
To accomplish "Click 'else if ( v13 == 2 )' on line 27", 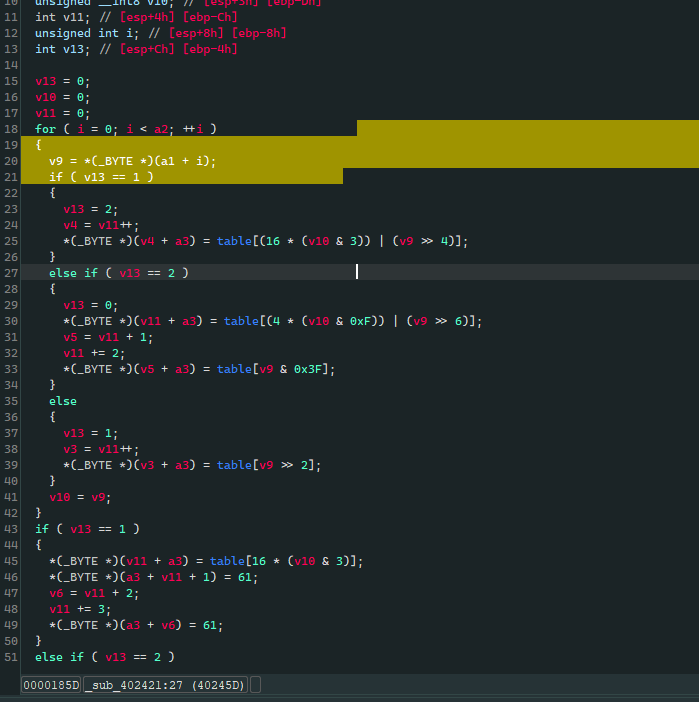I will click(x=119, y=273).
